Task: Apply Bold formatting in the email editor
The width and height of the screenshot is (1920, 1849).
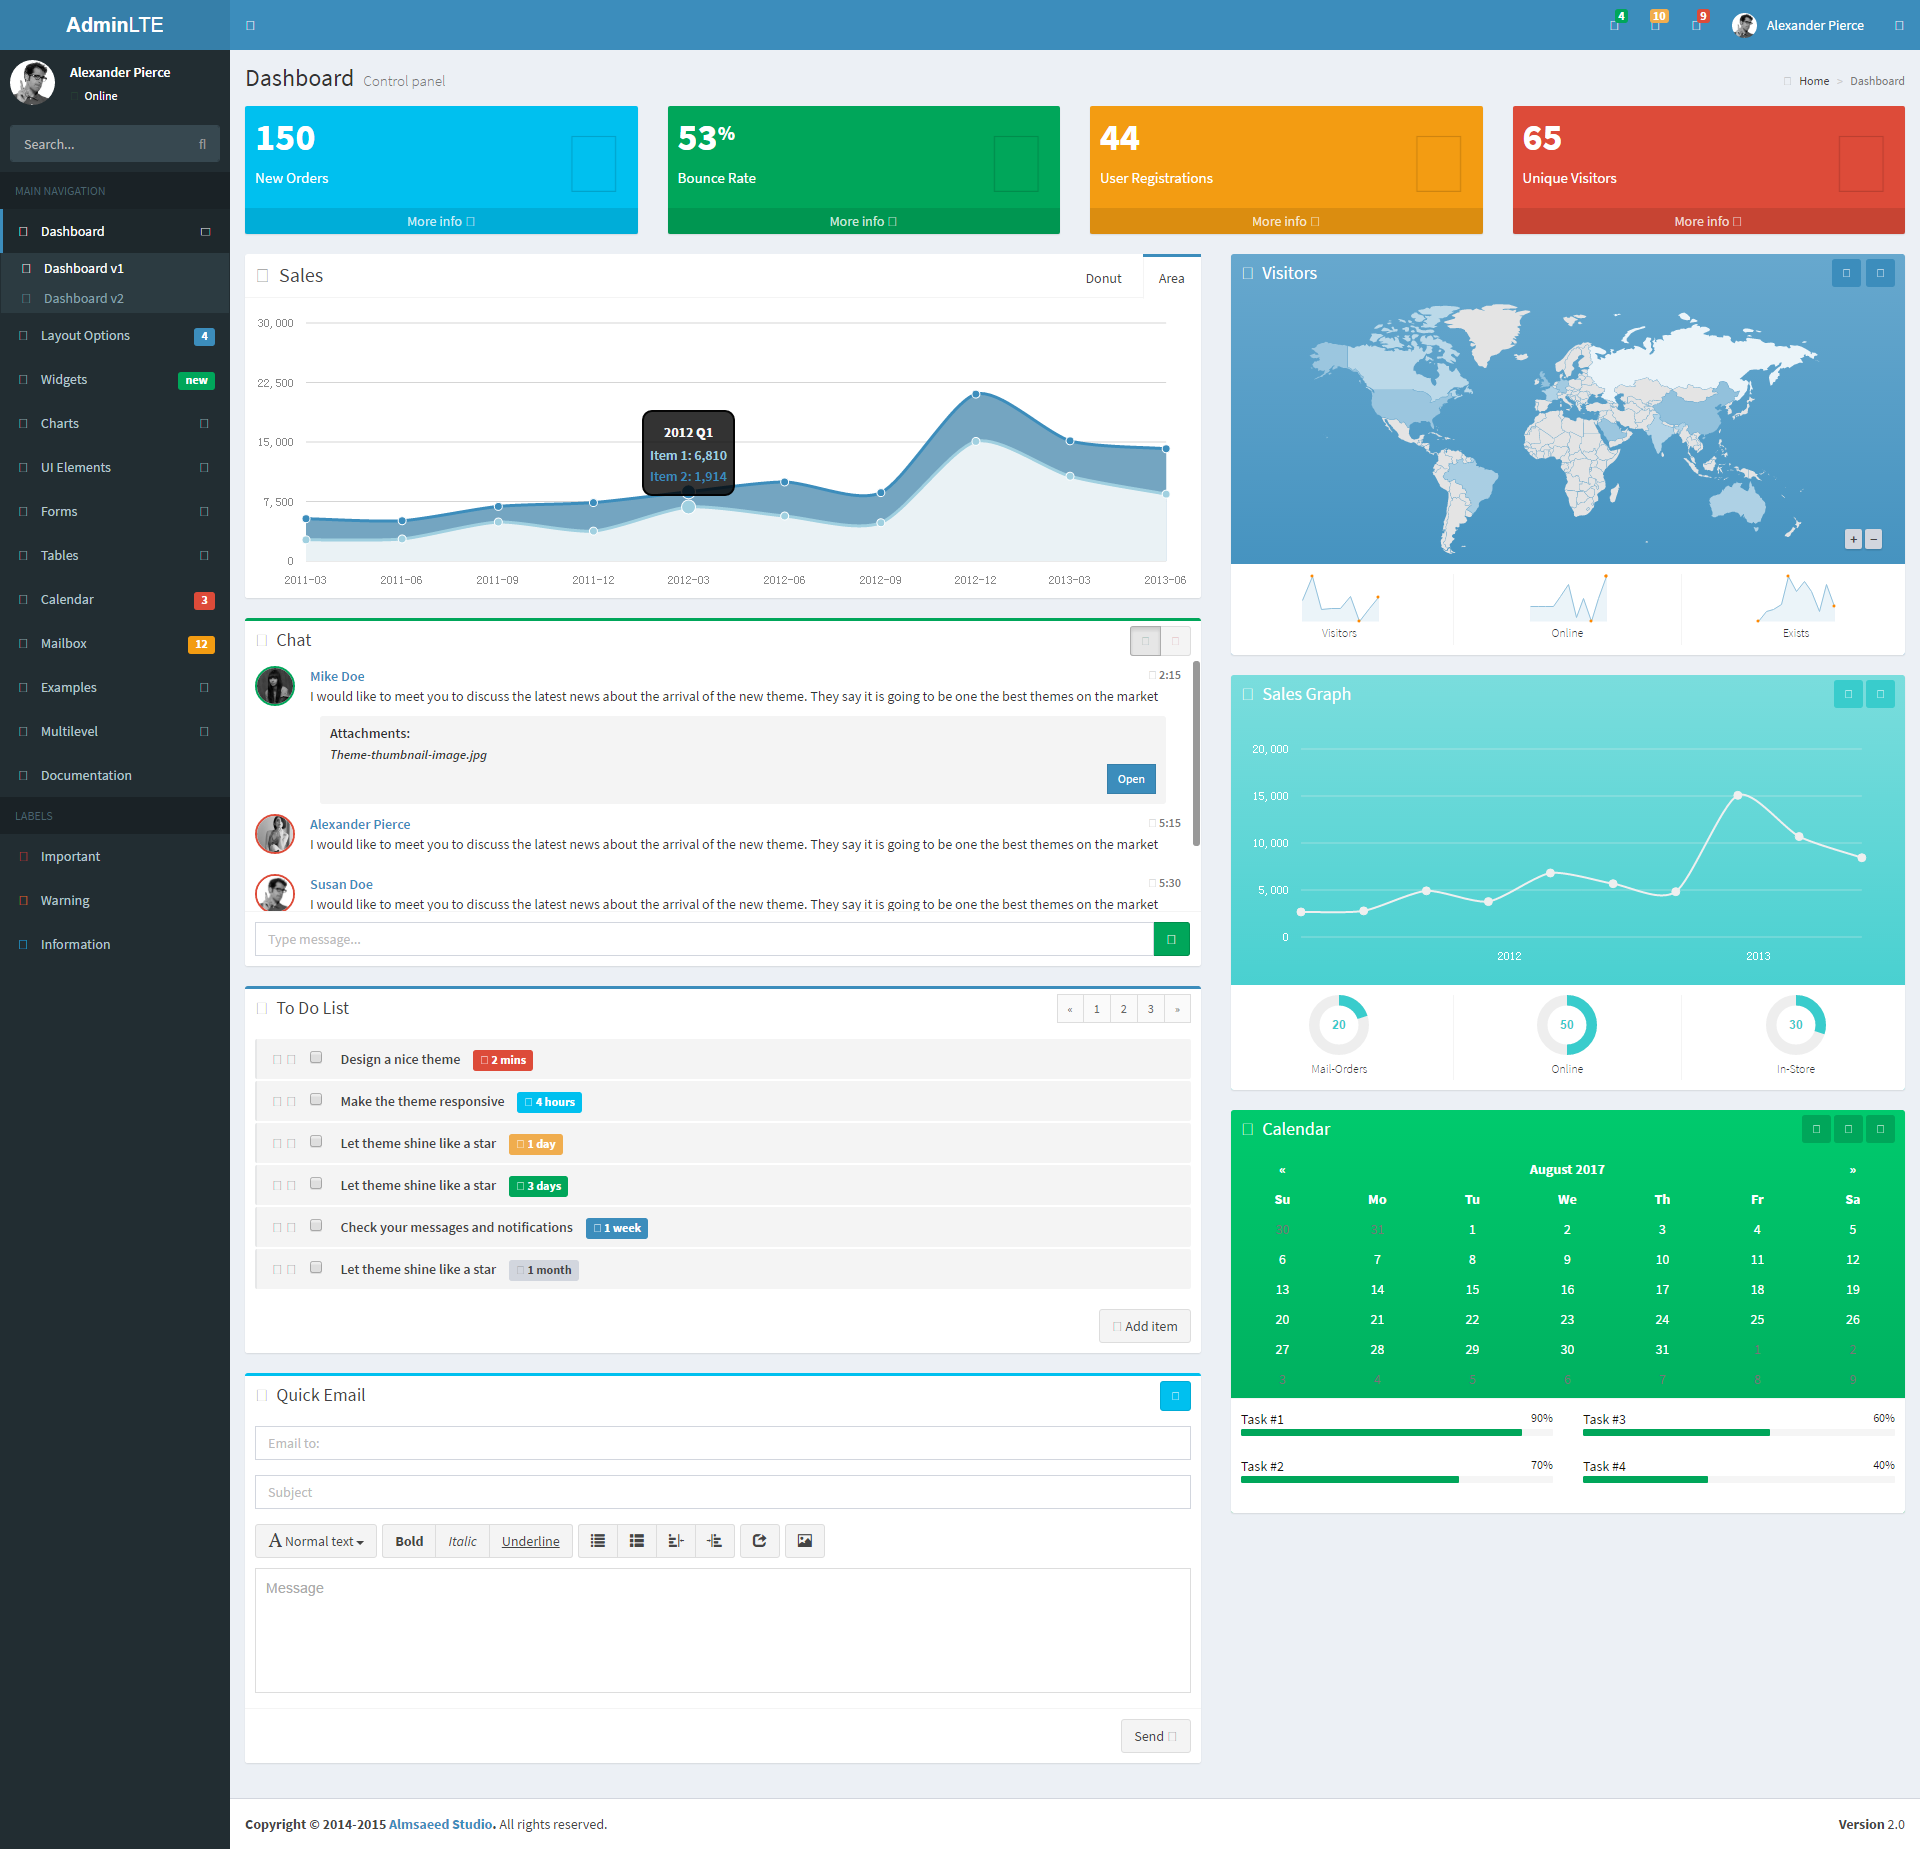Action: [x=409, y=1541]
